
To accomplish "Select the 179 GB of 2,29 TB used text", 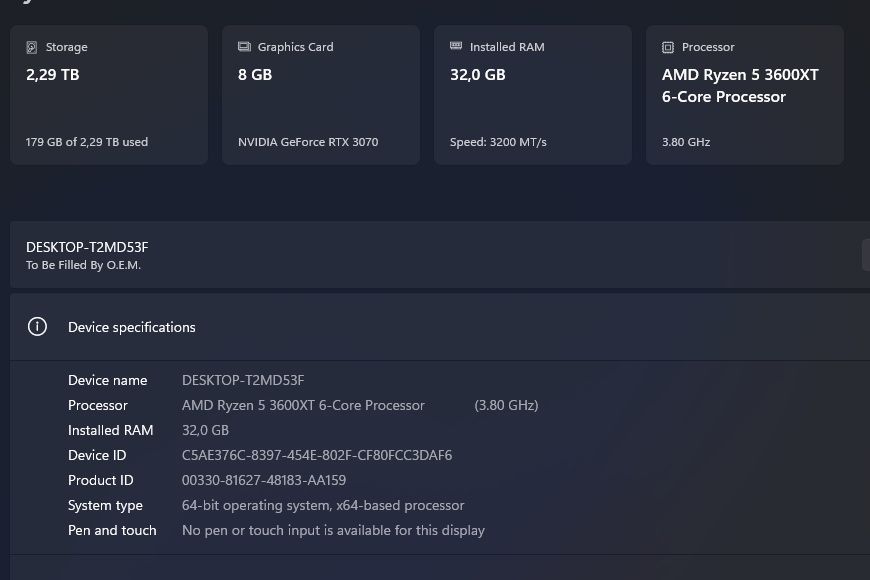I will pos(87,142).
